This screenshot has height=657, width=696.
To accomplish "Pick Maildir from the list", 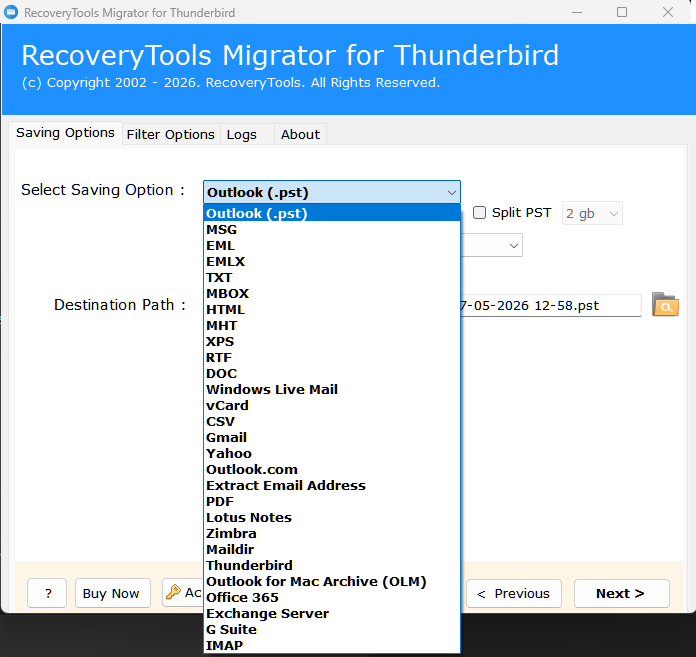I will coord(332,549).
